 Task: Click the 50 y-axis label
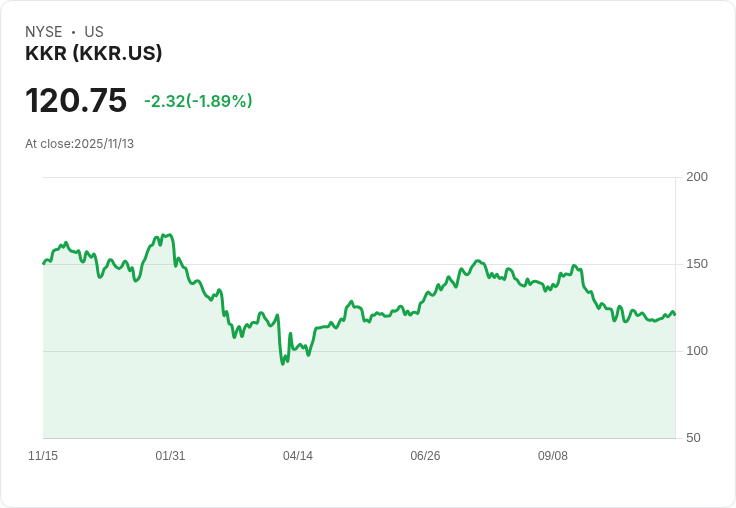693,438
